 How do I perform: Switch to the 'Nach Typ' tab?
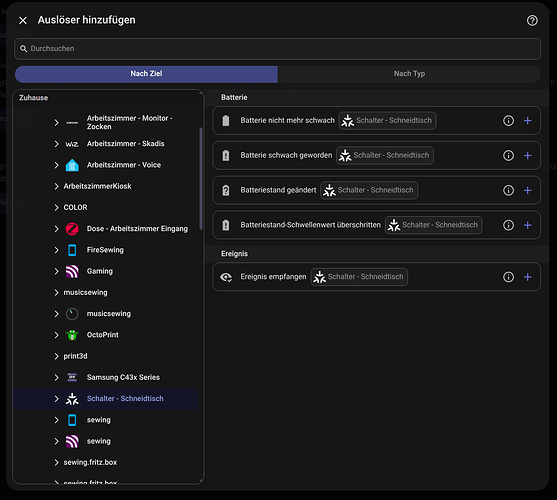409,74
